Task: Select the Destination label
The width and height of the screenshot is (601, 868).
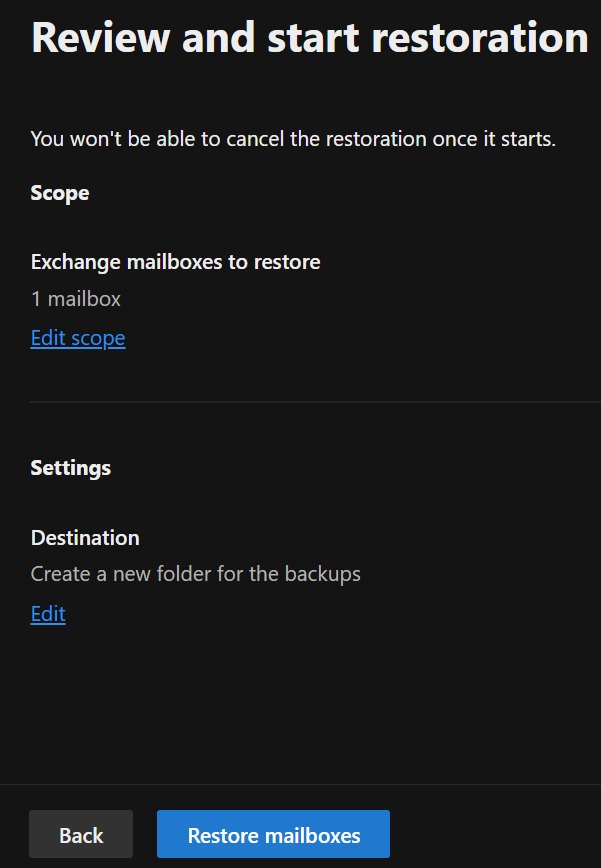Action: coord(85,538)
